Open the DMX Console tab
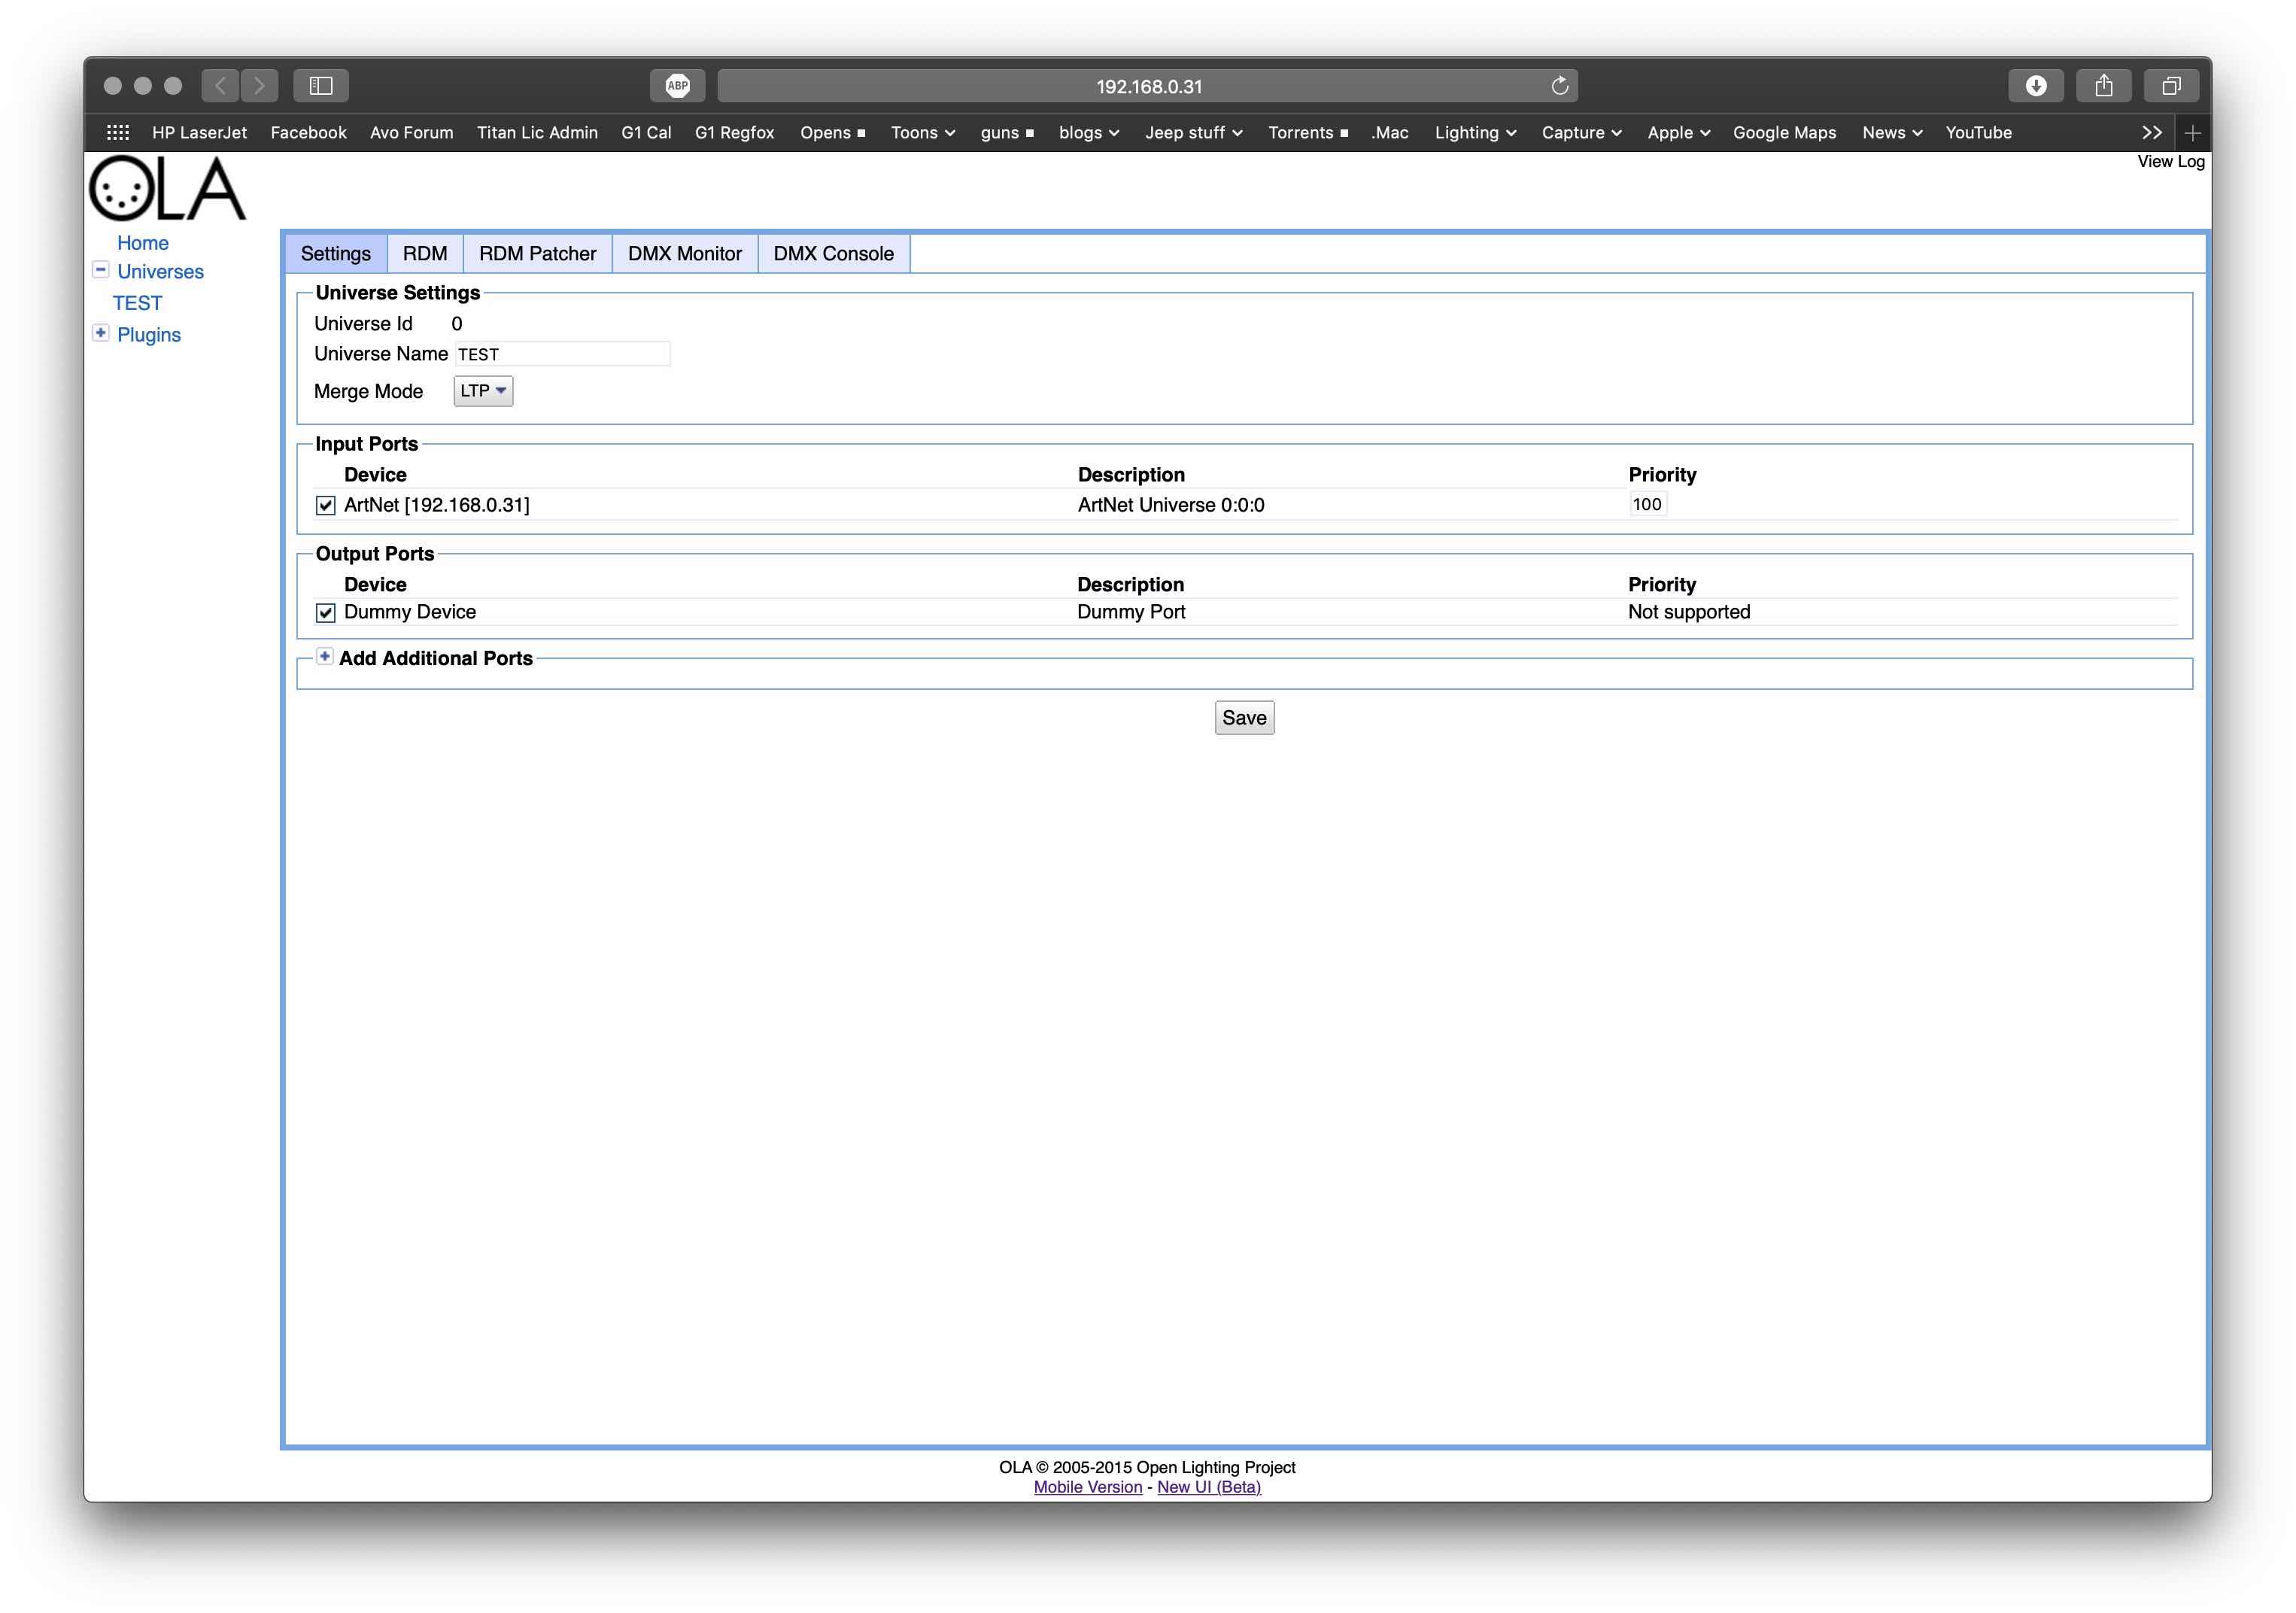Viewport: 2296px width, 1613px height. point(834,253)
